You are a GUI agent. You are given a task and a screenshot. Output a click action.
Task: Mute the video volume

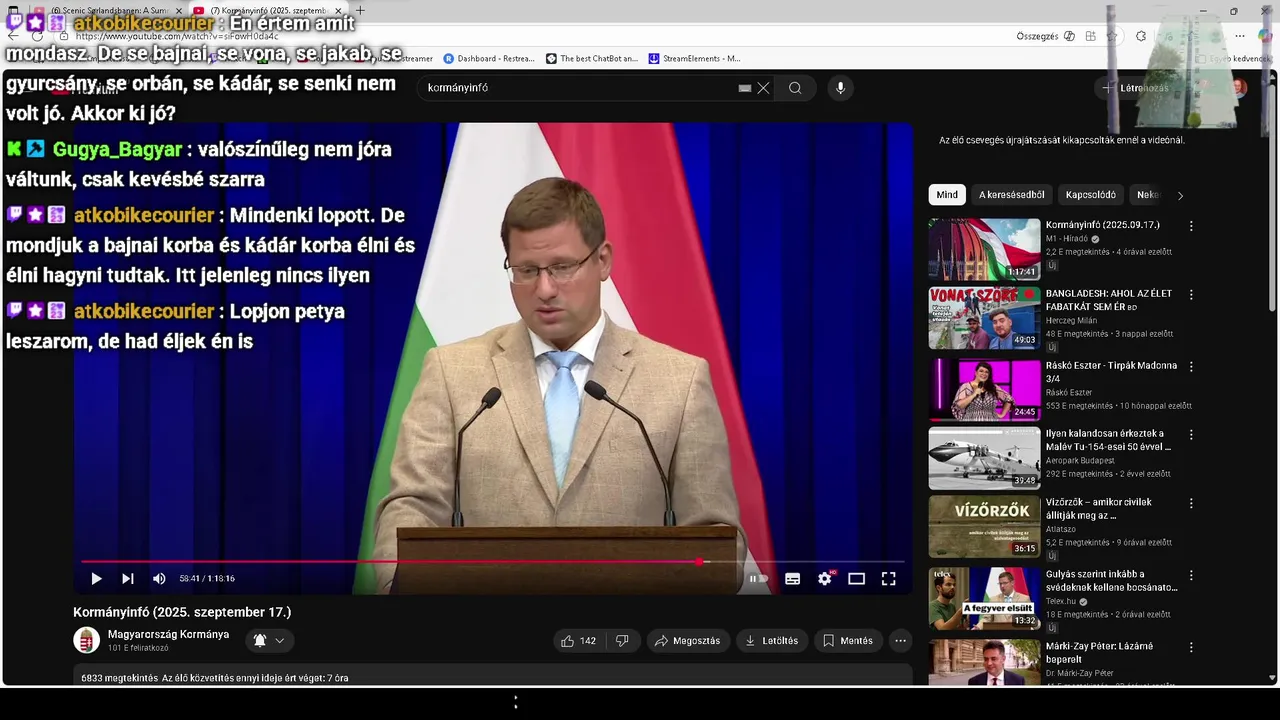click(159, 578)
